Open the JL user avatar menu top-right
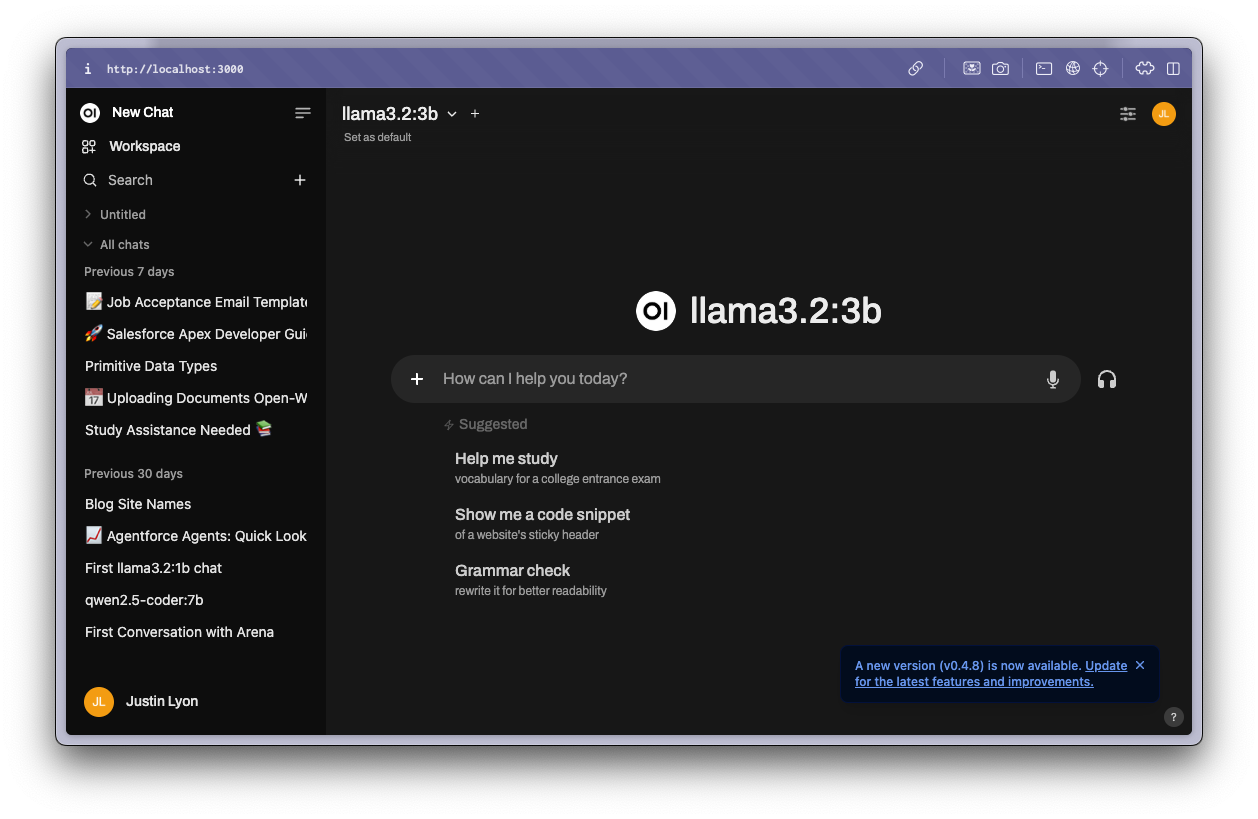 pos(1164,114)
